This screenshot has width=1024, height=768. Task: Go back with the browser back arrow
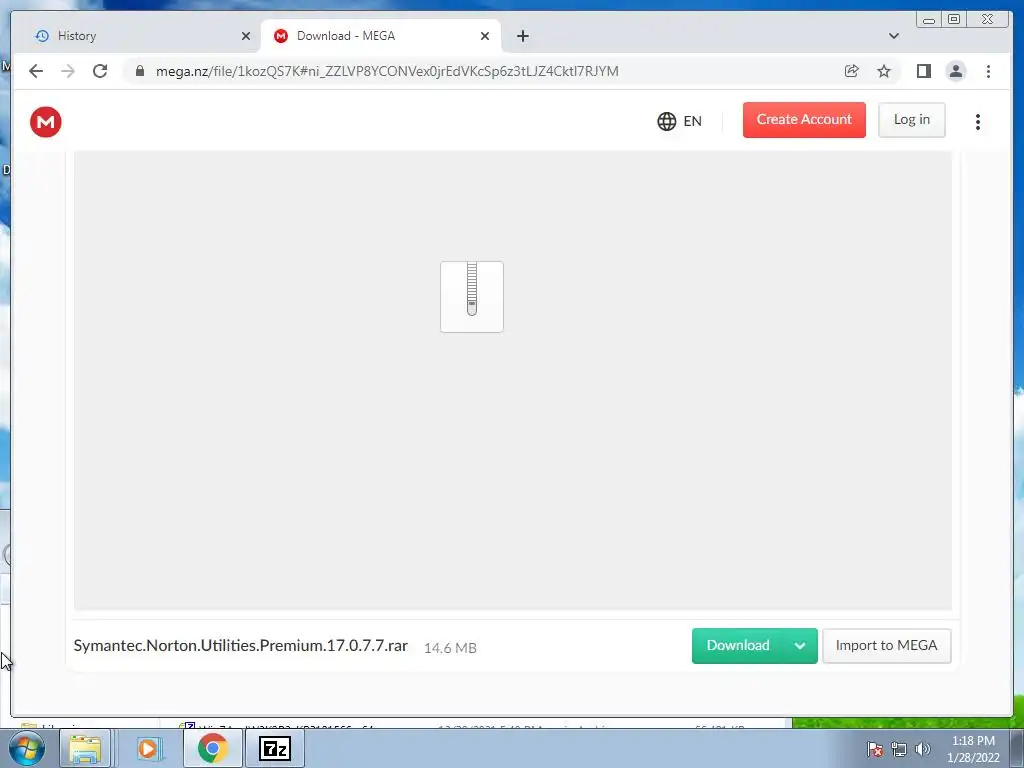coord(36,71)
